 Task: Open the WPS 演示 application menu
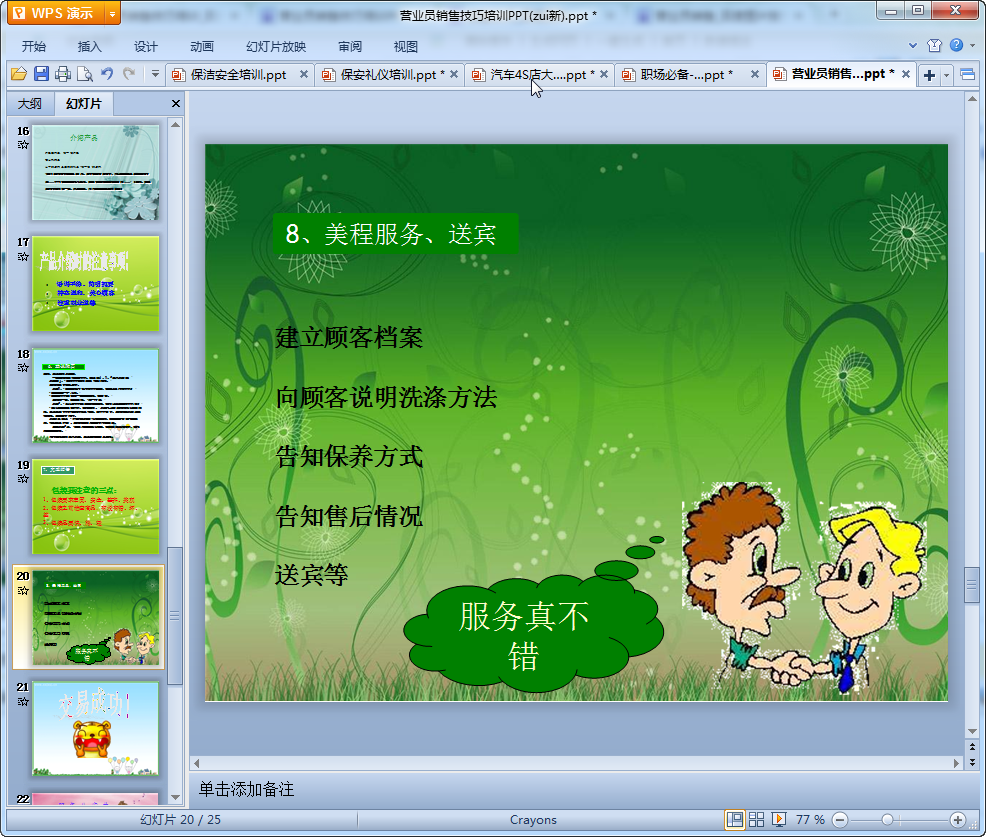click(x=55, y=13)
